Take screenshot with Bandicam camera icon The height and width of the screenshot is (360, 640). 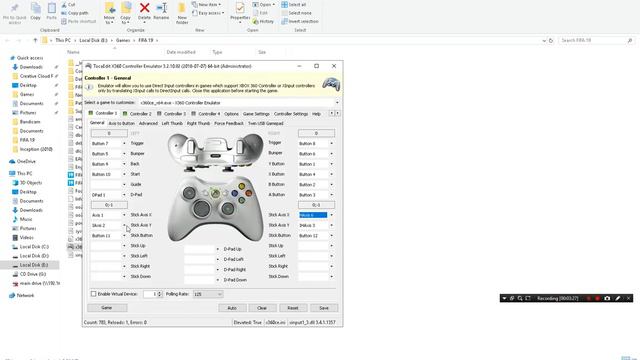click(607, 298)
